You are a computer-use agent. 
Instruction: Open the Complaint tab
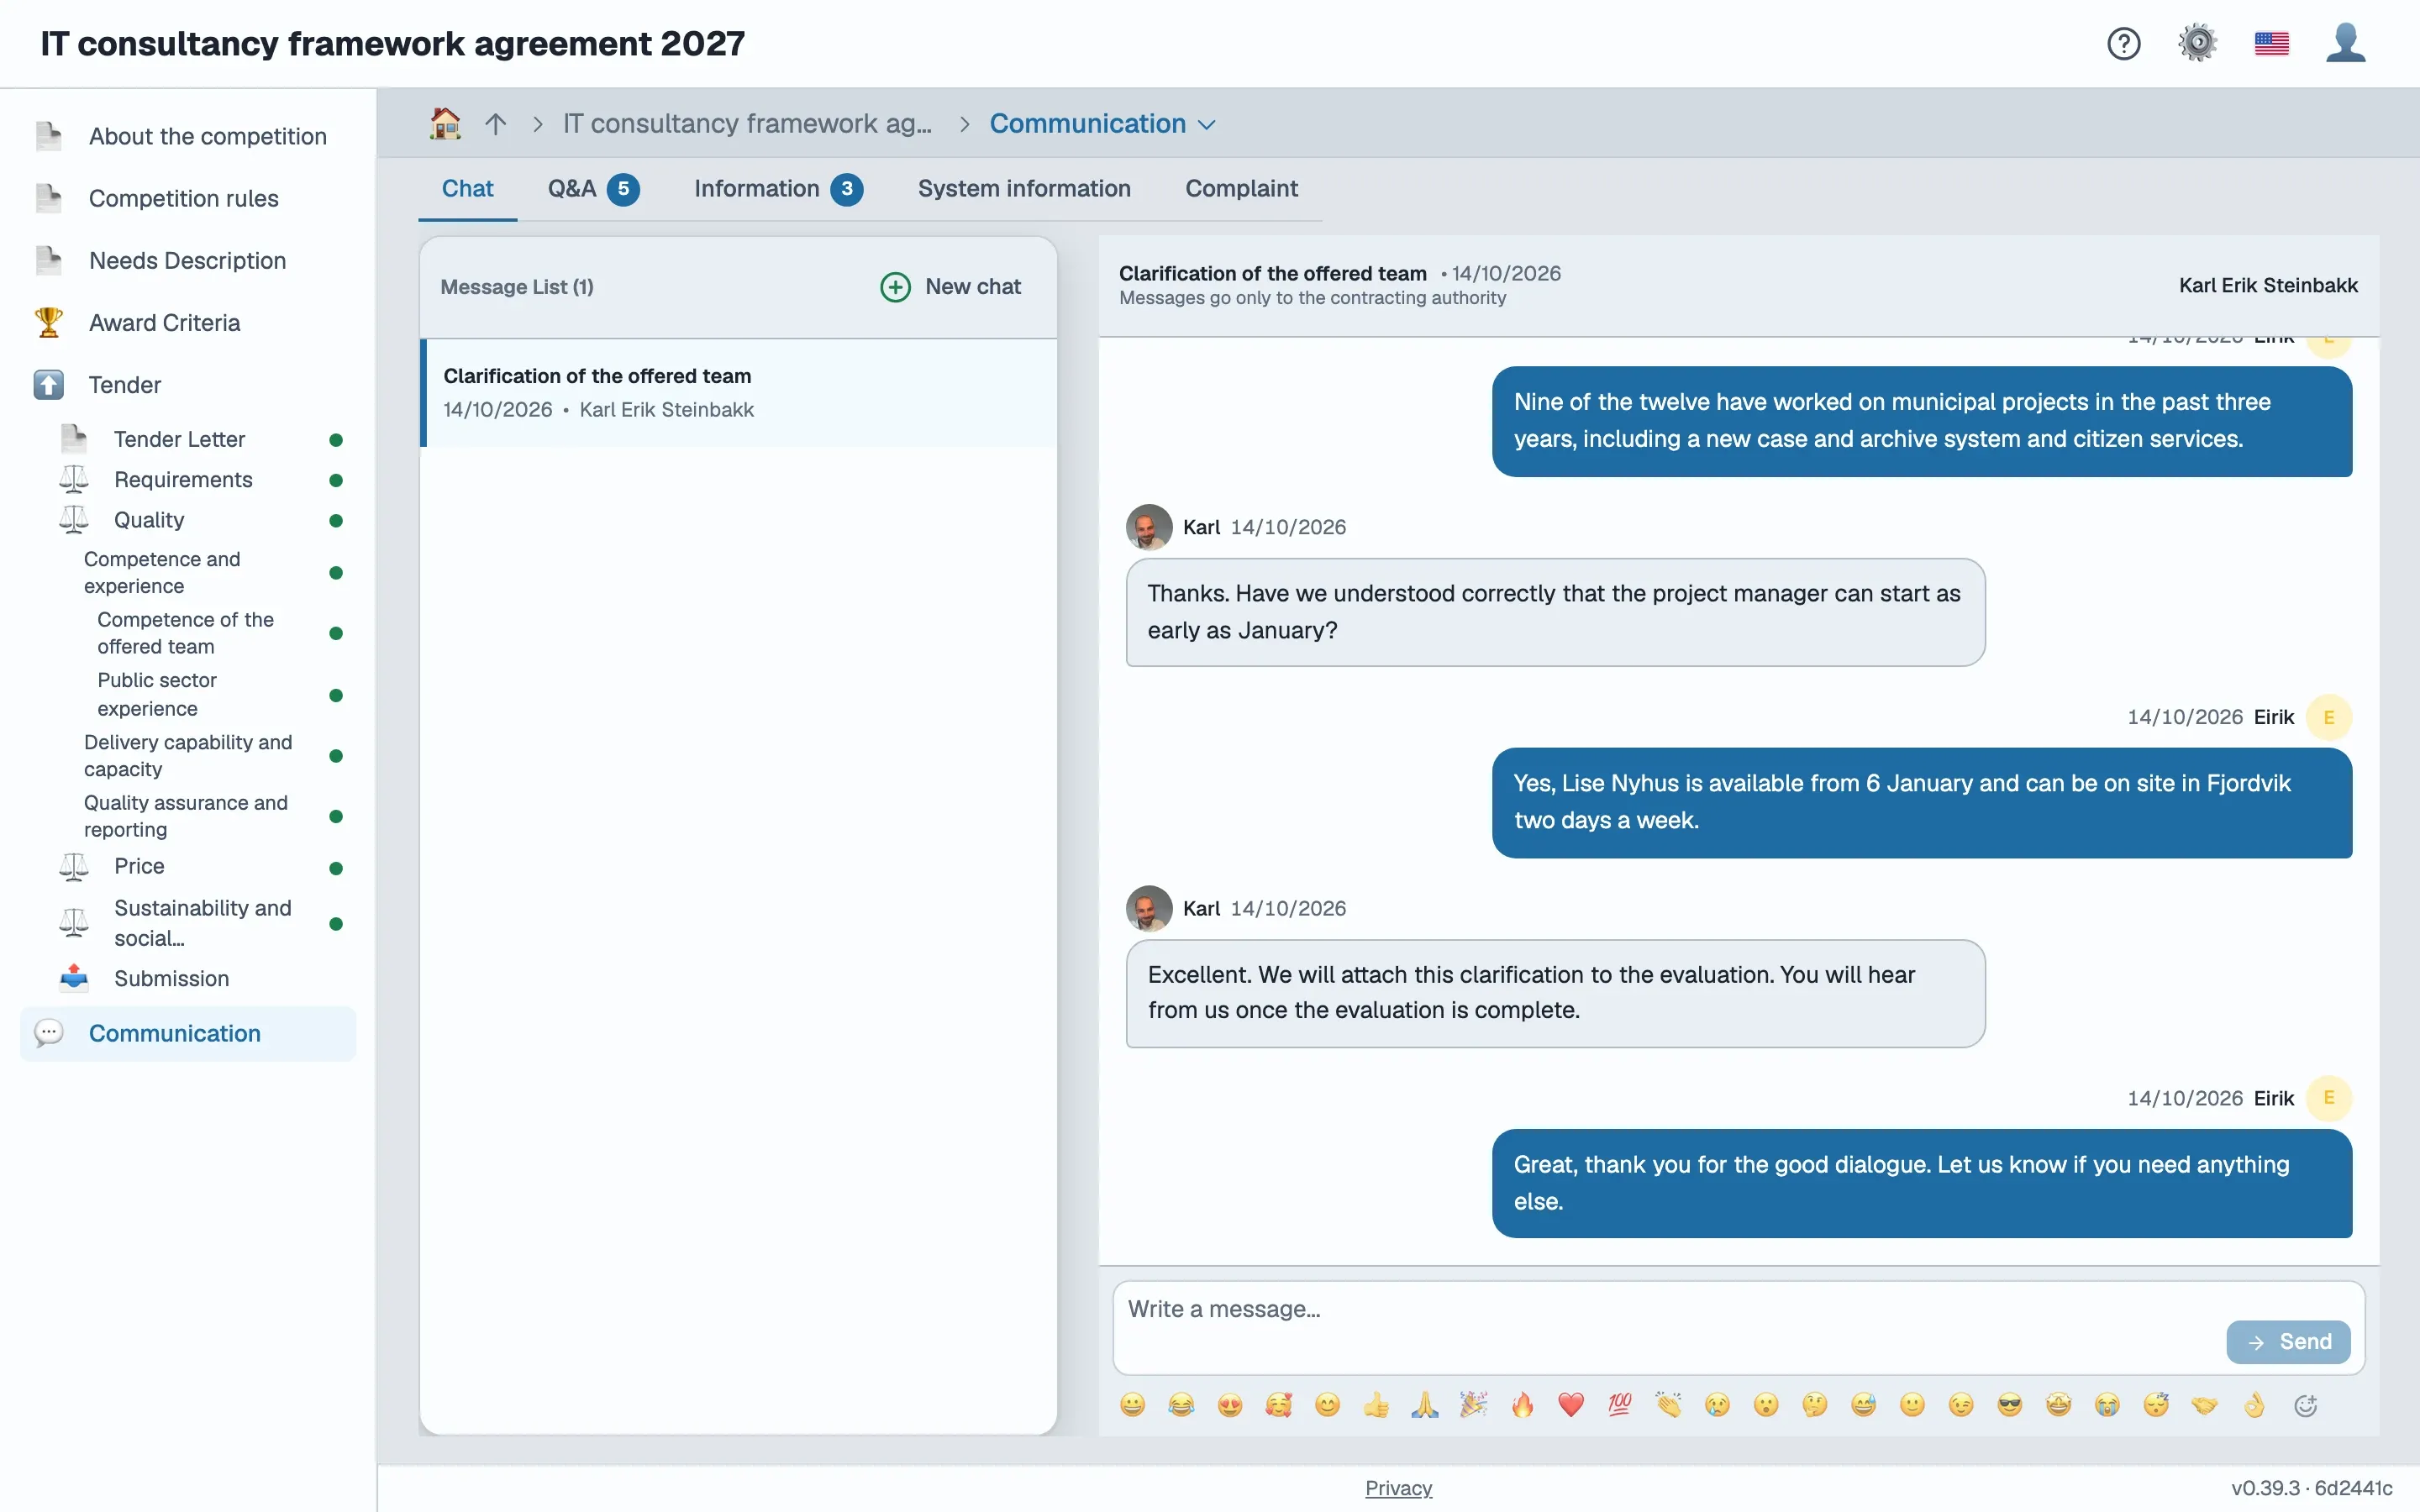click(x=1241, y=189)
